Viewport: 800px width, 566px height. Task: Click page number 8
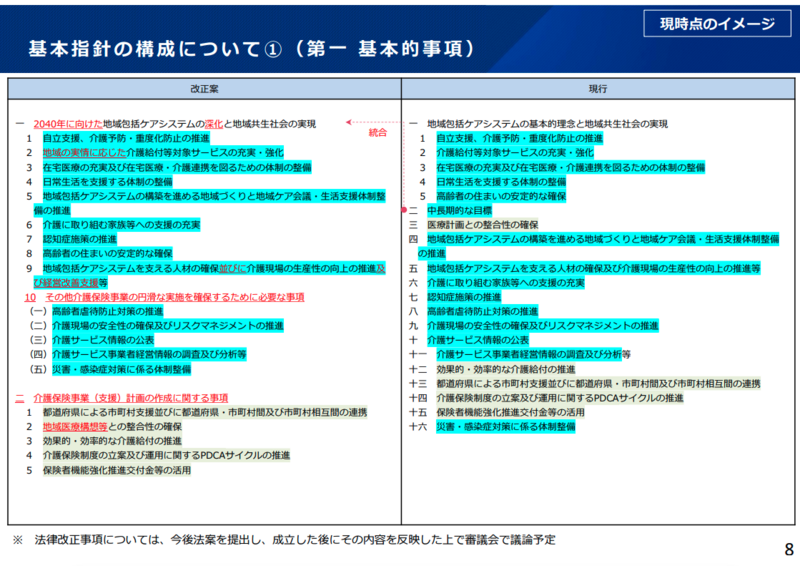pos(788,549)
